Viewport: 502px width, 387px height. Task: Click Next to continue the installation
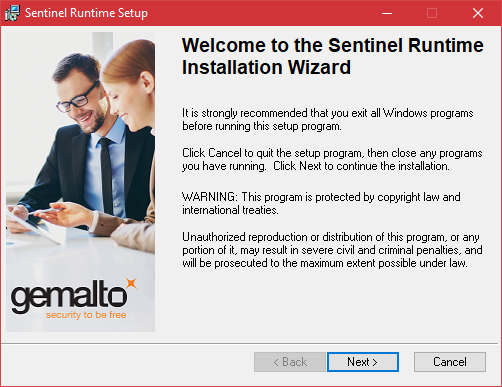[x=363, y=362]
